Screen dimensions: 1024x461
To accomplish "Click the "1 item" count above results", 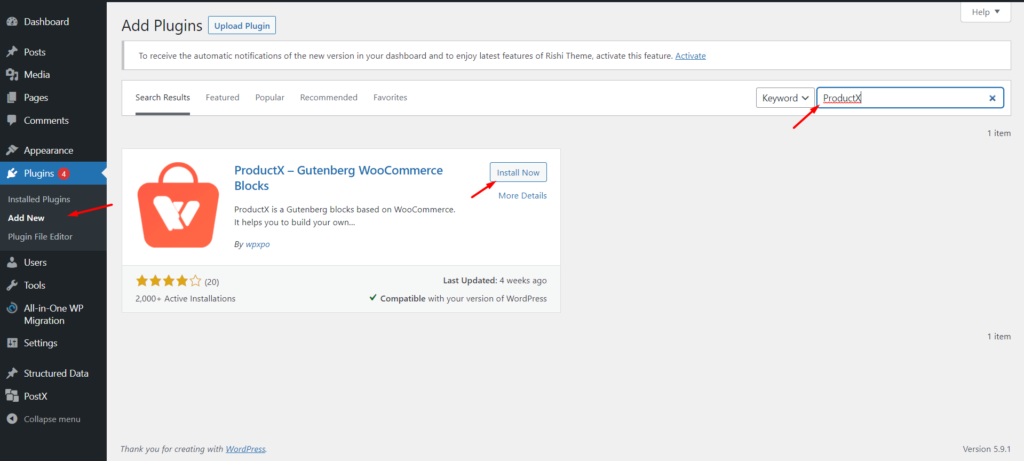I will 999,133.
